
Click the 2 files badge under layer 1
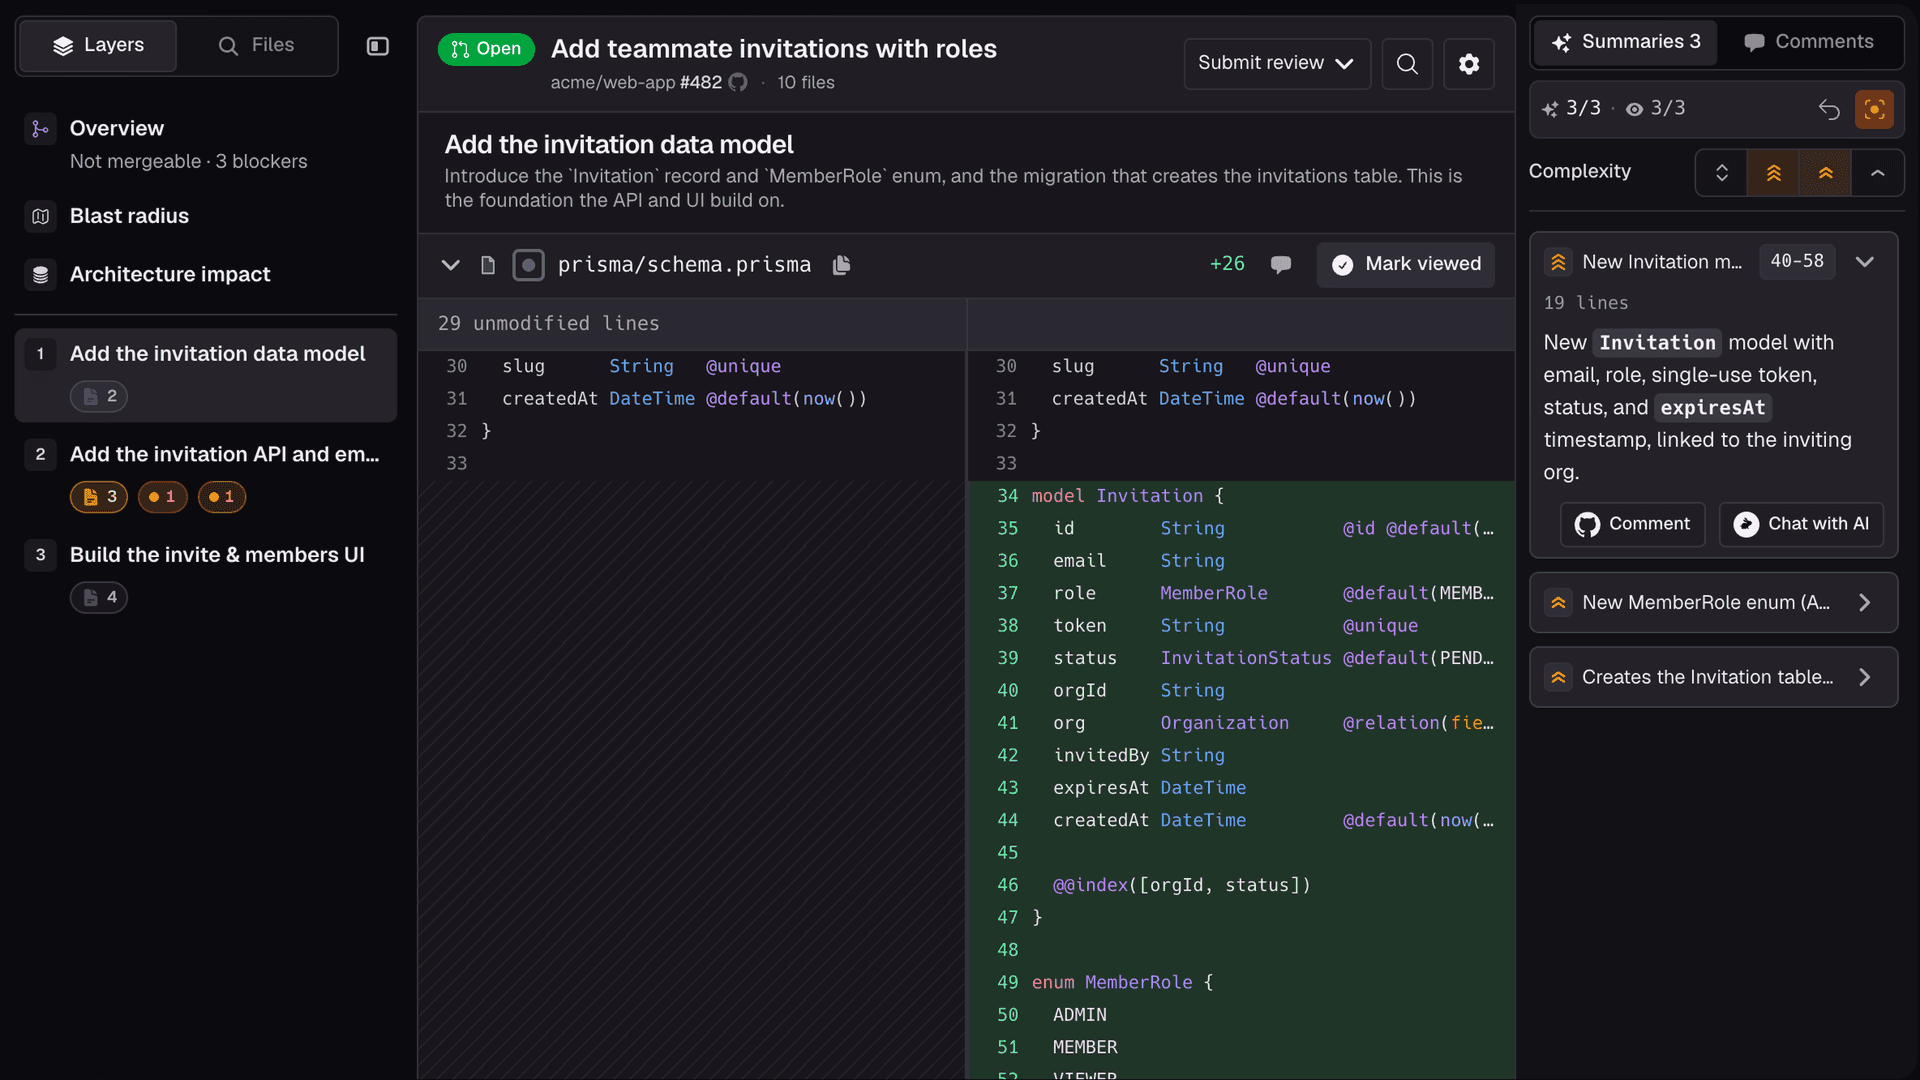(x=99, y=397)
